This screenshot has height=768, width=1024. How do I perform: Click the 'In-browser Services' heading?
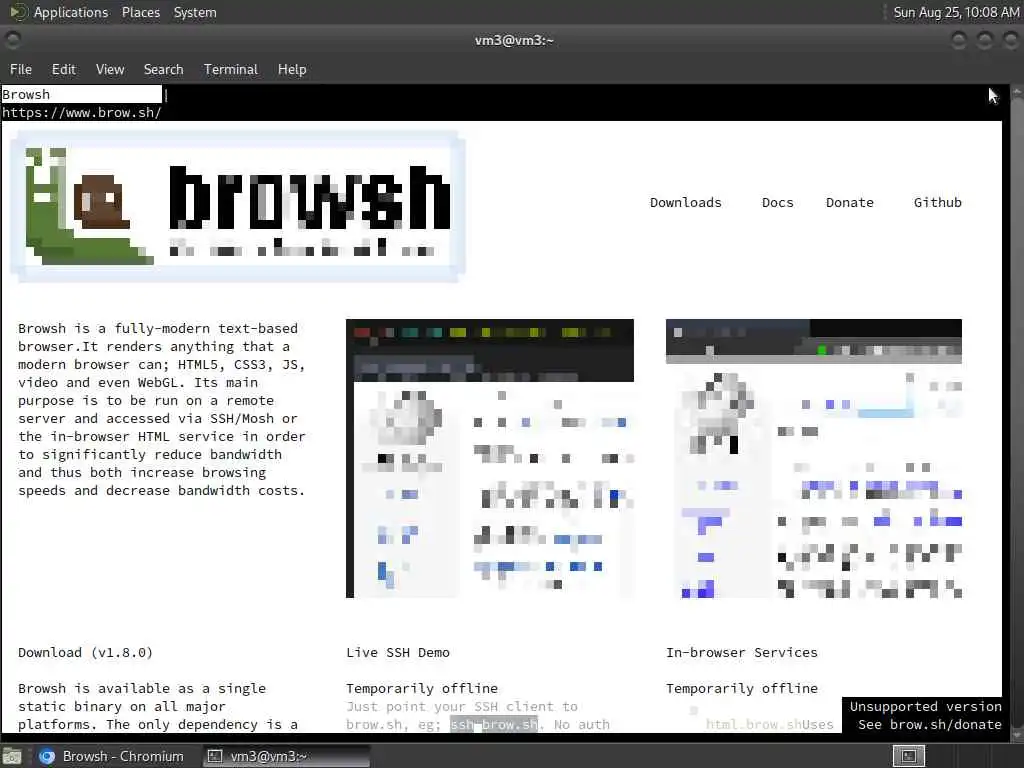[x=741, y=652]
